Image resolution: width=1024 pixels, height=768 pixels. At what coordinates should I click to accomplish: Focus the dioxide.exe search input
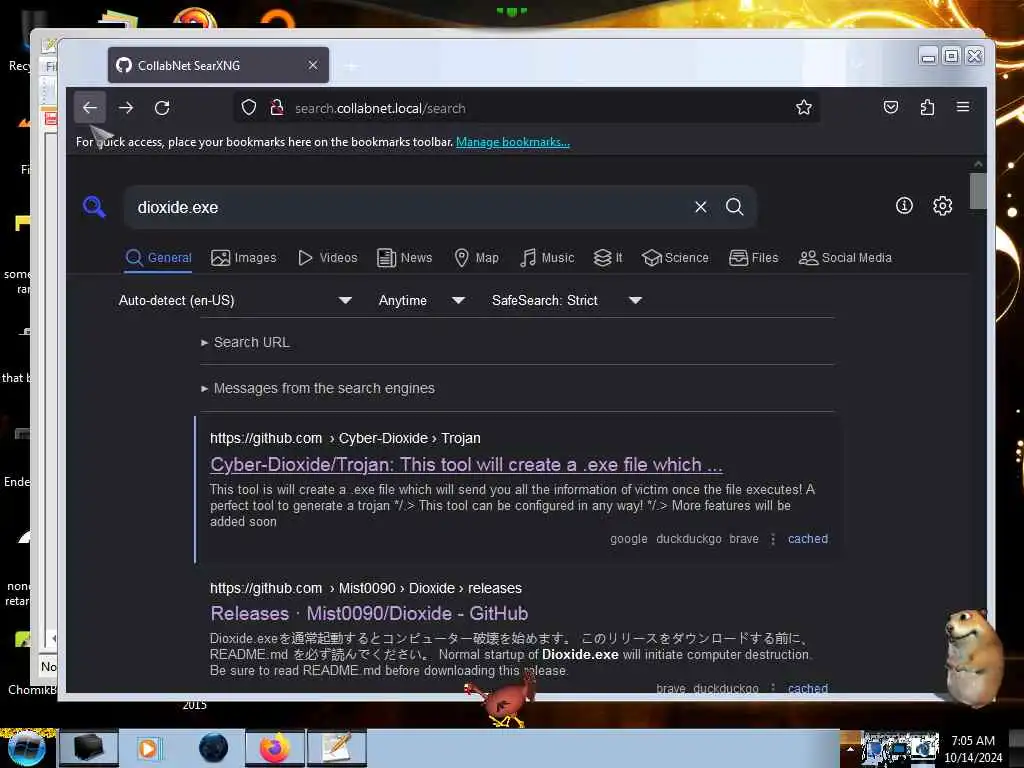point(411,207)
